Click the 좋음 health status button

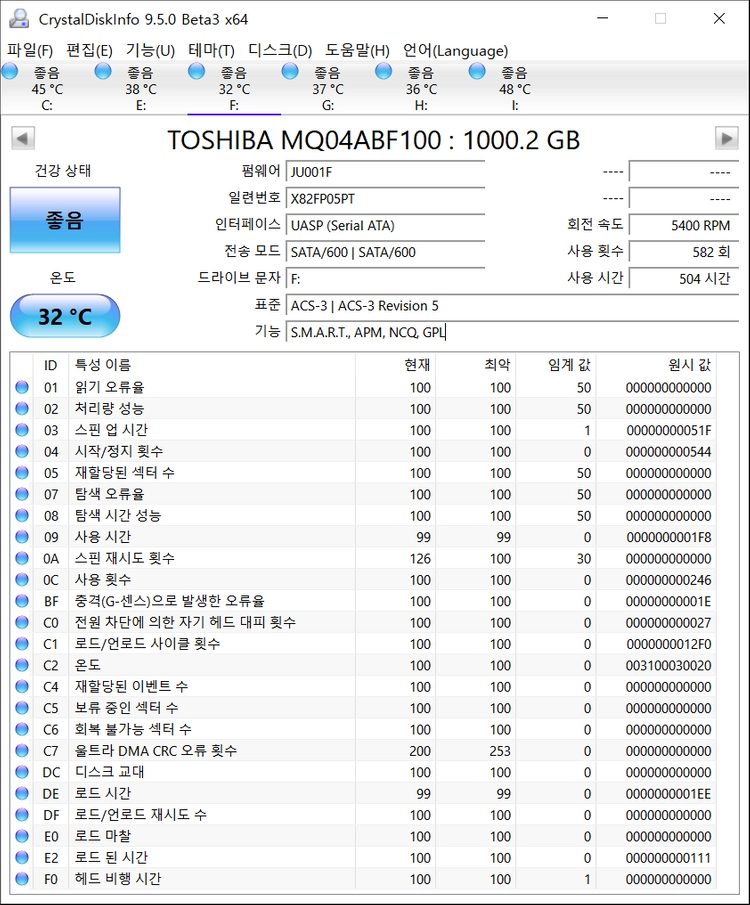pos(65,220)
